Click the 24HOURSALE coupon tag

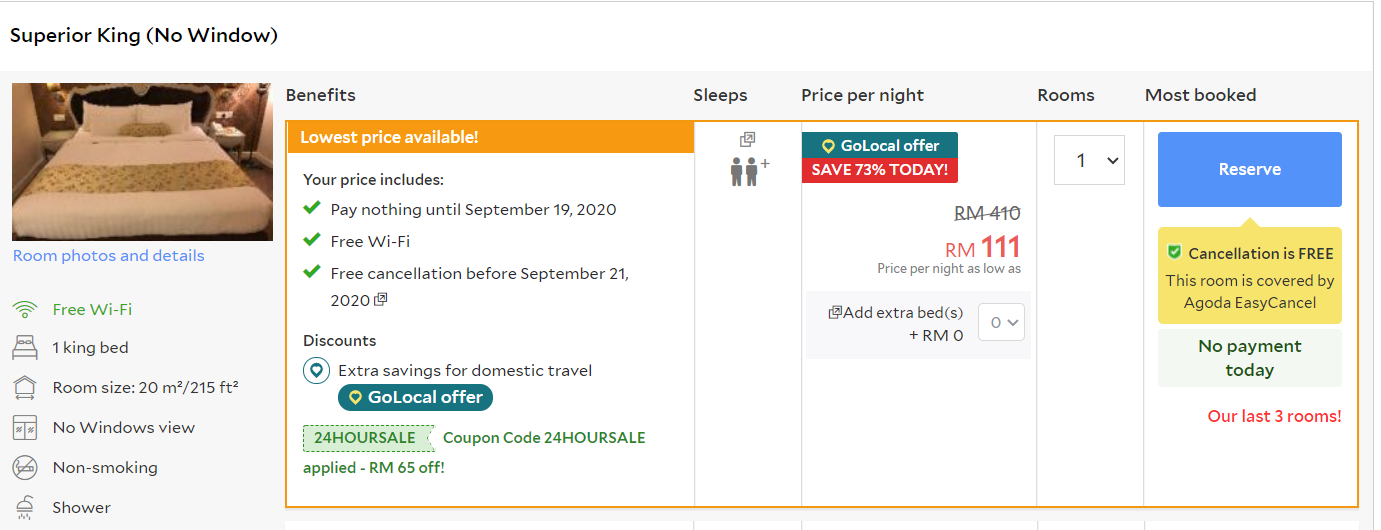366,438
